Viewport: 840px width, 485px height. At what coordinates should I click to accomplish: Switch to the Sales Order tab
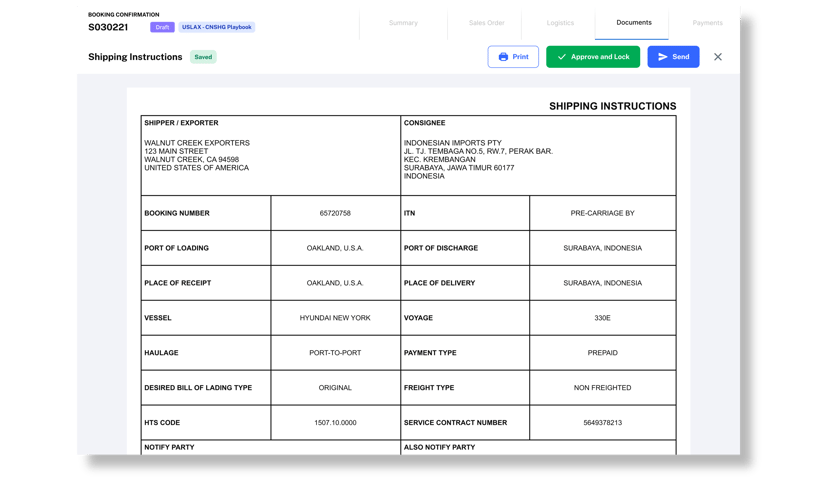pyautogui.click(x=486, y=23)
